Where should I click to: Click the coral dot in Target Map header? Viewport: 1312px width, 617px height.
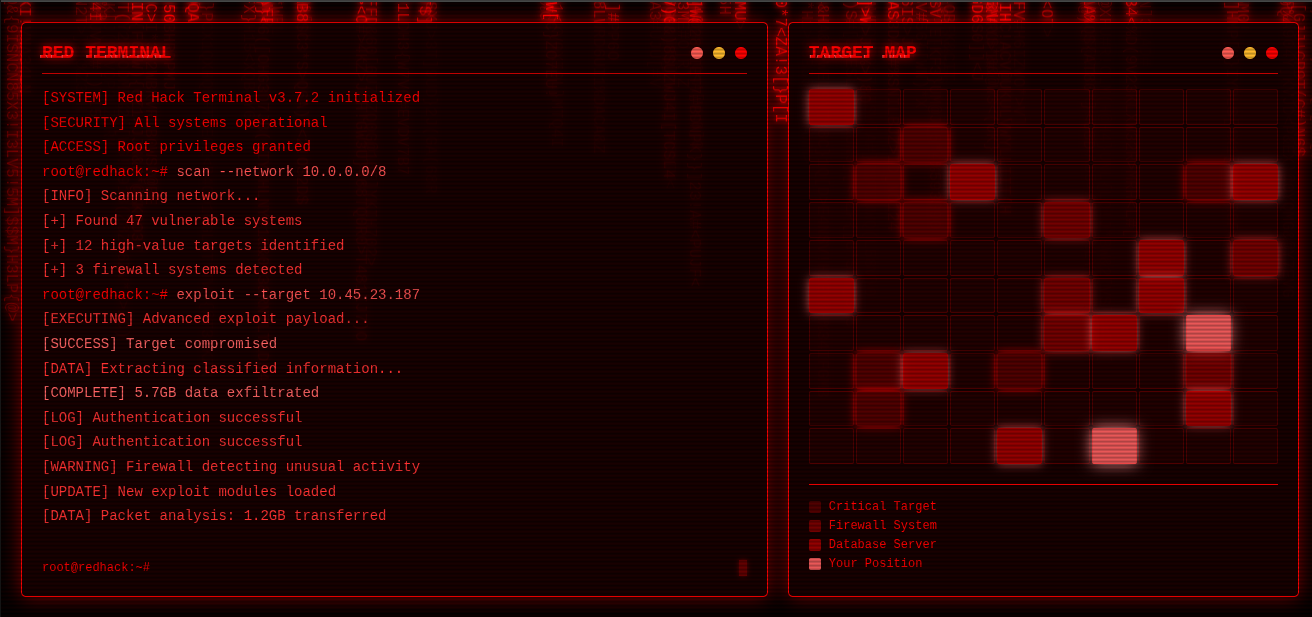click(1228, 53)
